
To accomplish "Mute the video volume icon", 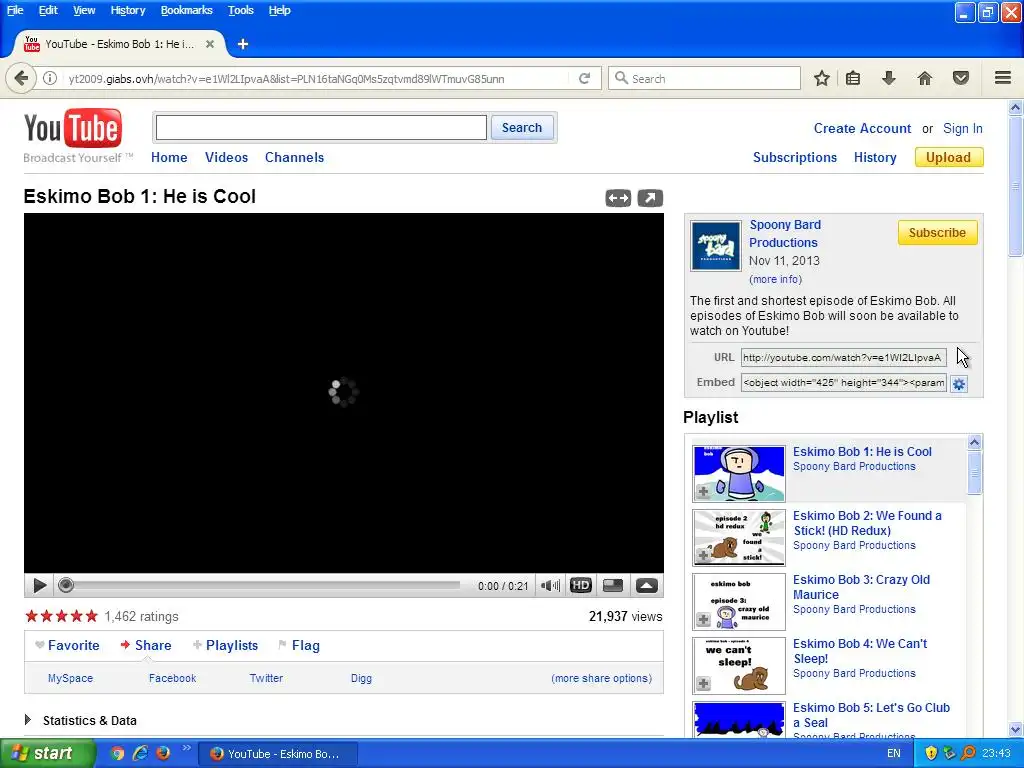I will click(550, 586).
